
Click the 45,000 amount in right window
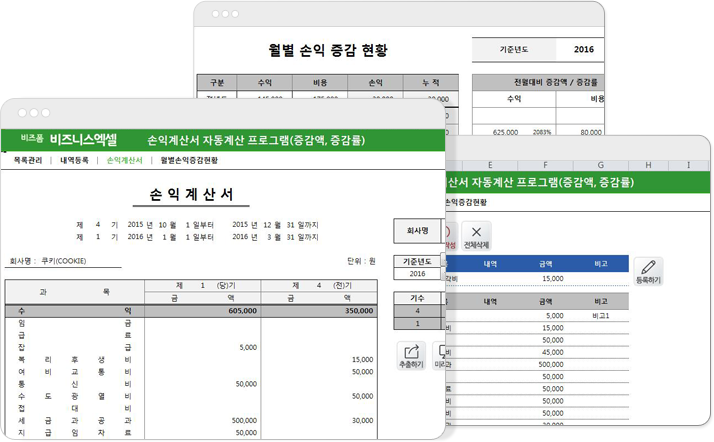[553, 352]
